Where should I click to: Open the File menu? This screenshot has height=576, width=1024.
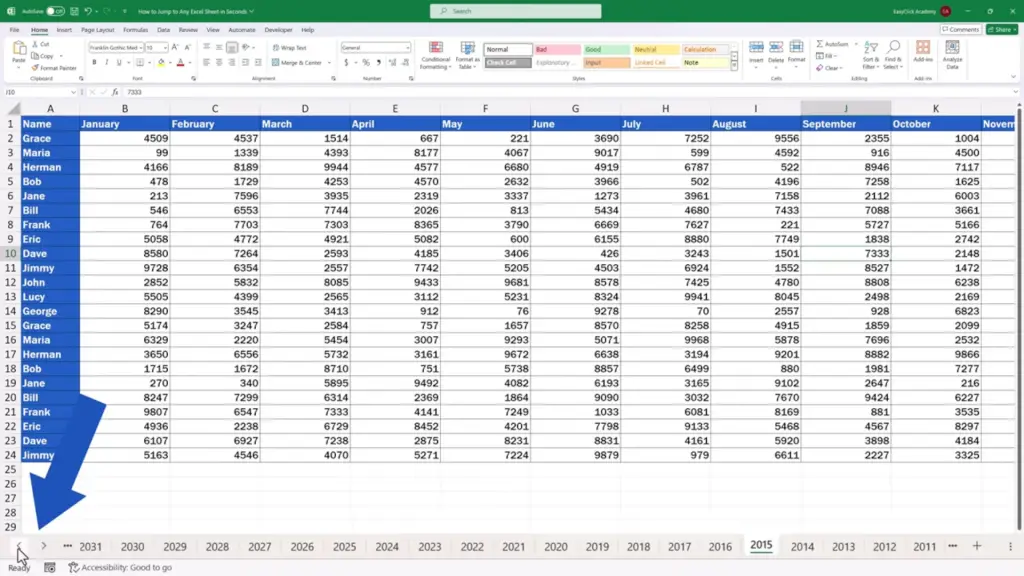click(x=14, y=30)
